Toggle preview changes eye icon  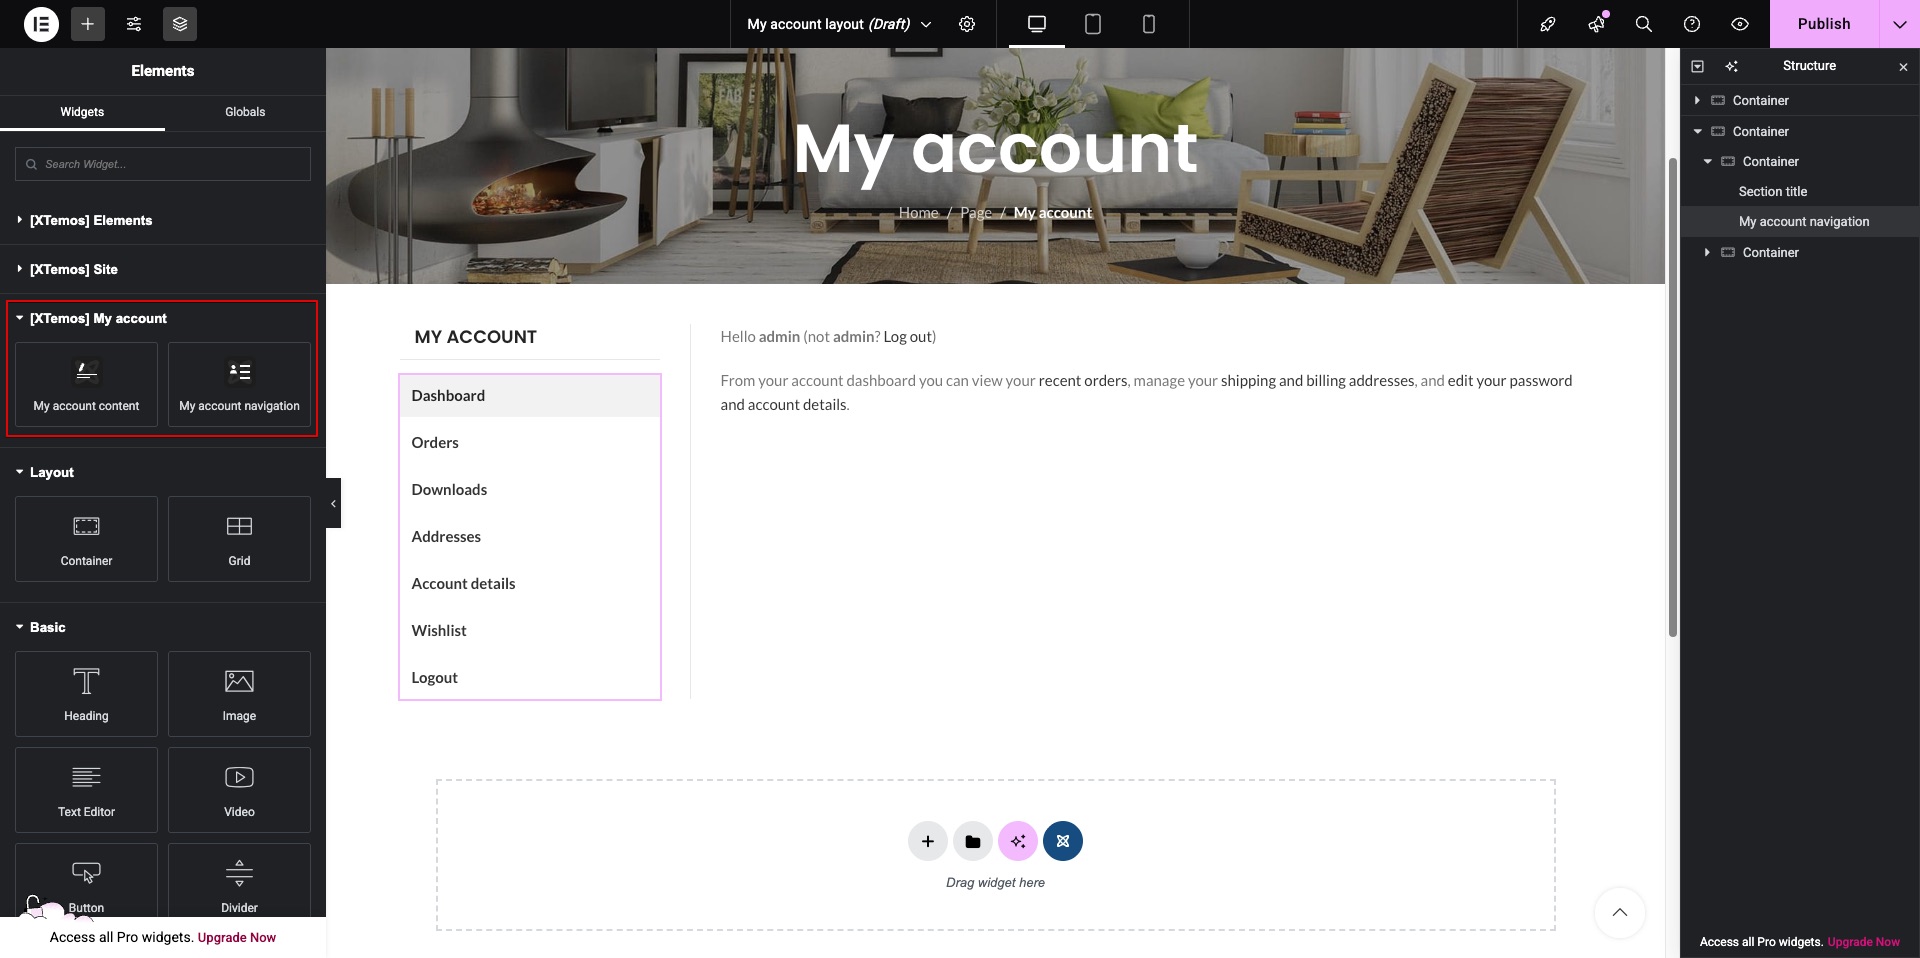pos(1740,24)
